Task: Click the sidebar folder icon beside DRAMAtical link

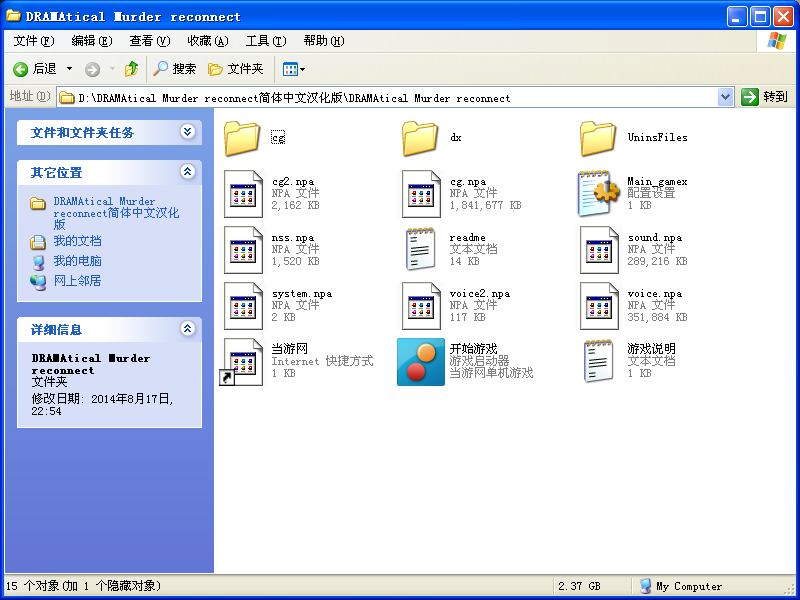Action: (37, 203)
